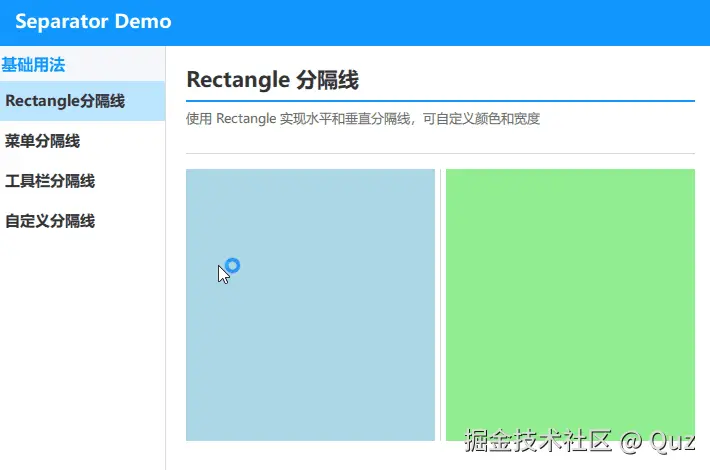
Task: Open the 工具栏分隔线 sidebar item
Action: click(x=82, y=181)
